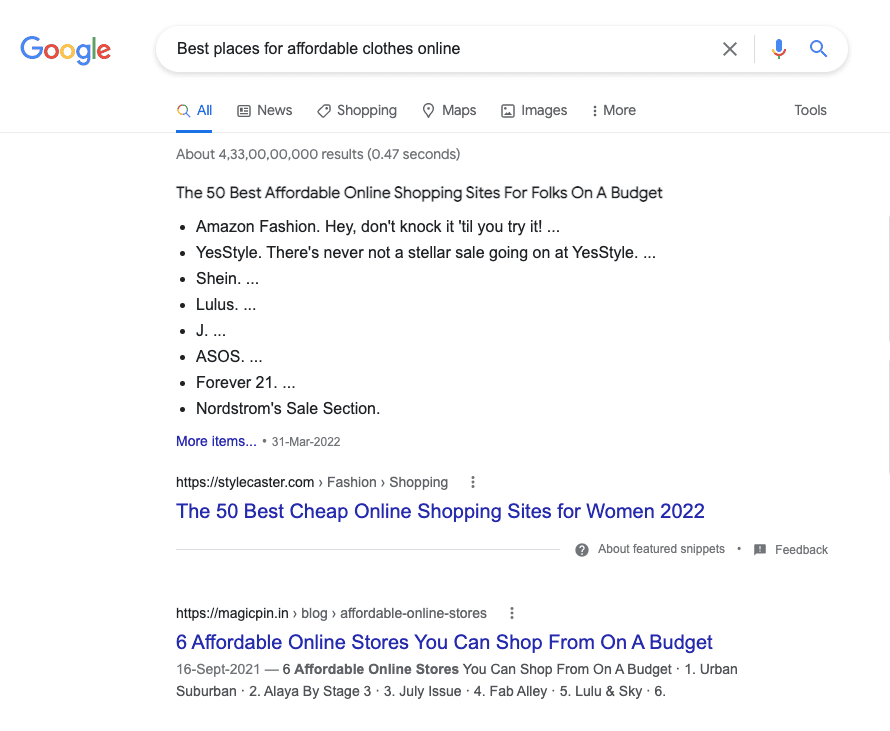The width and height of the screenshot is (890, 731).
Task: Activate voice search via the microphone icon
Action: pos(779,48)
